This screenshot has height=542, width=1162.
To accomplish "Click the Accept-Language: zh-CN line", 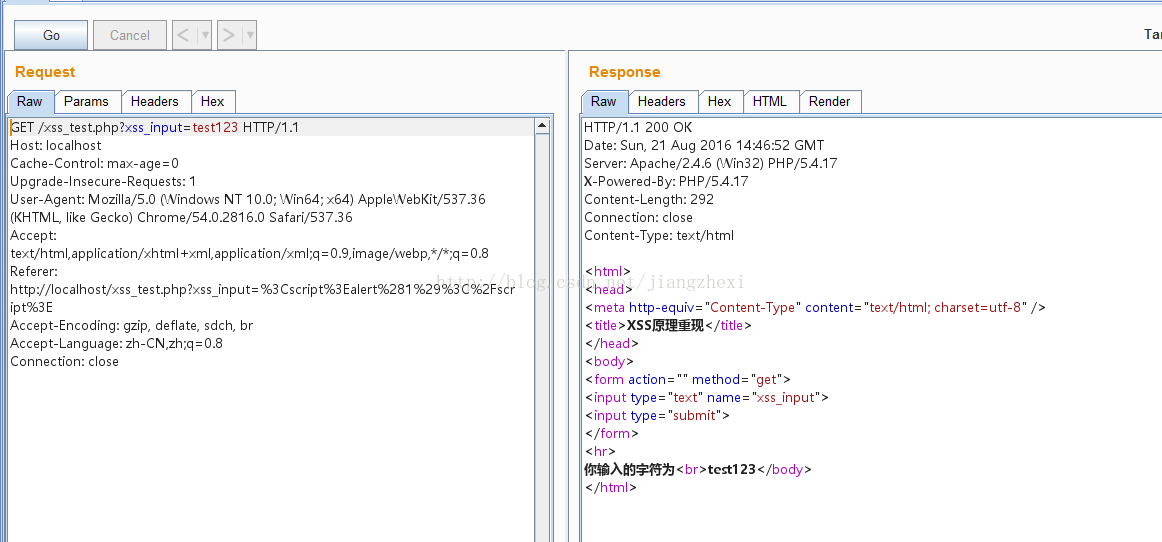I will (116, 343).
